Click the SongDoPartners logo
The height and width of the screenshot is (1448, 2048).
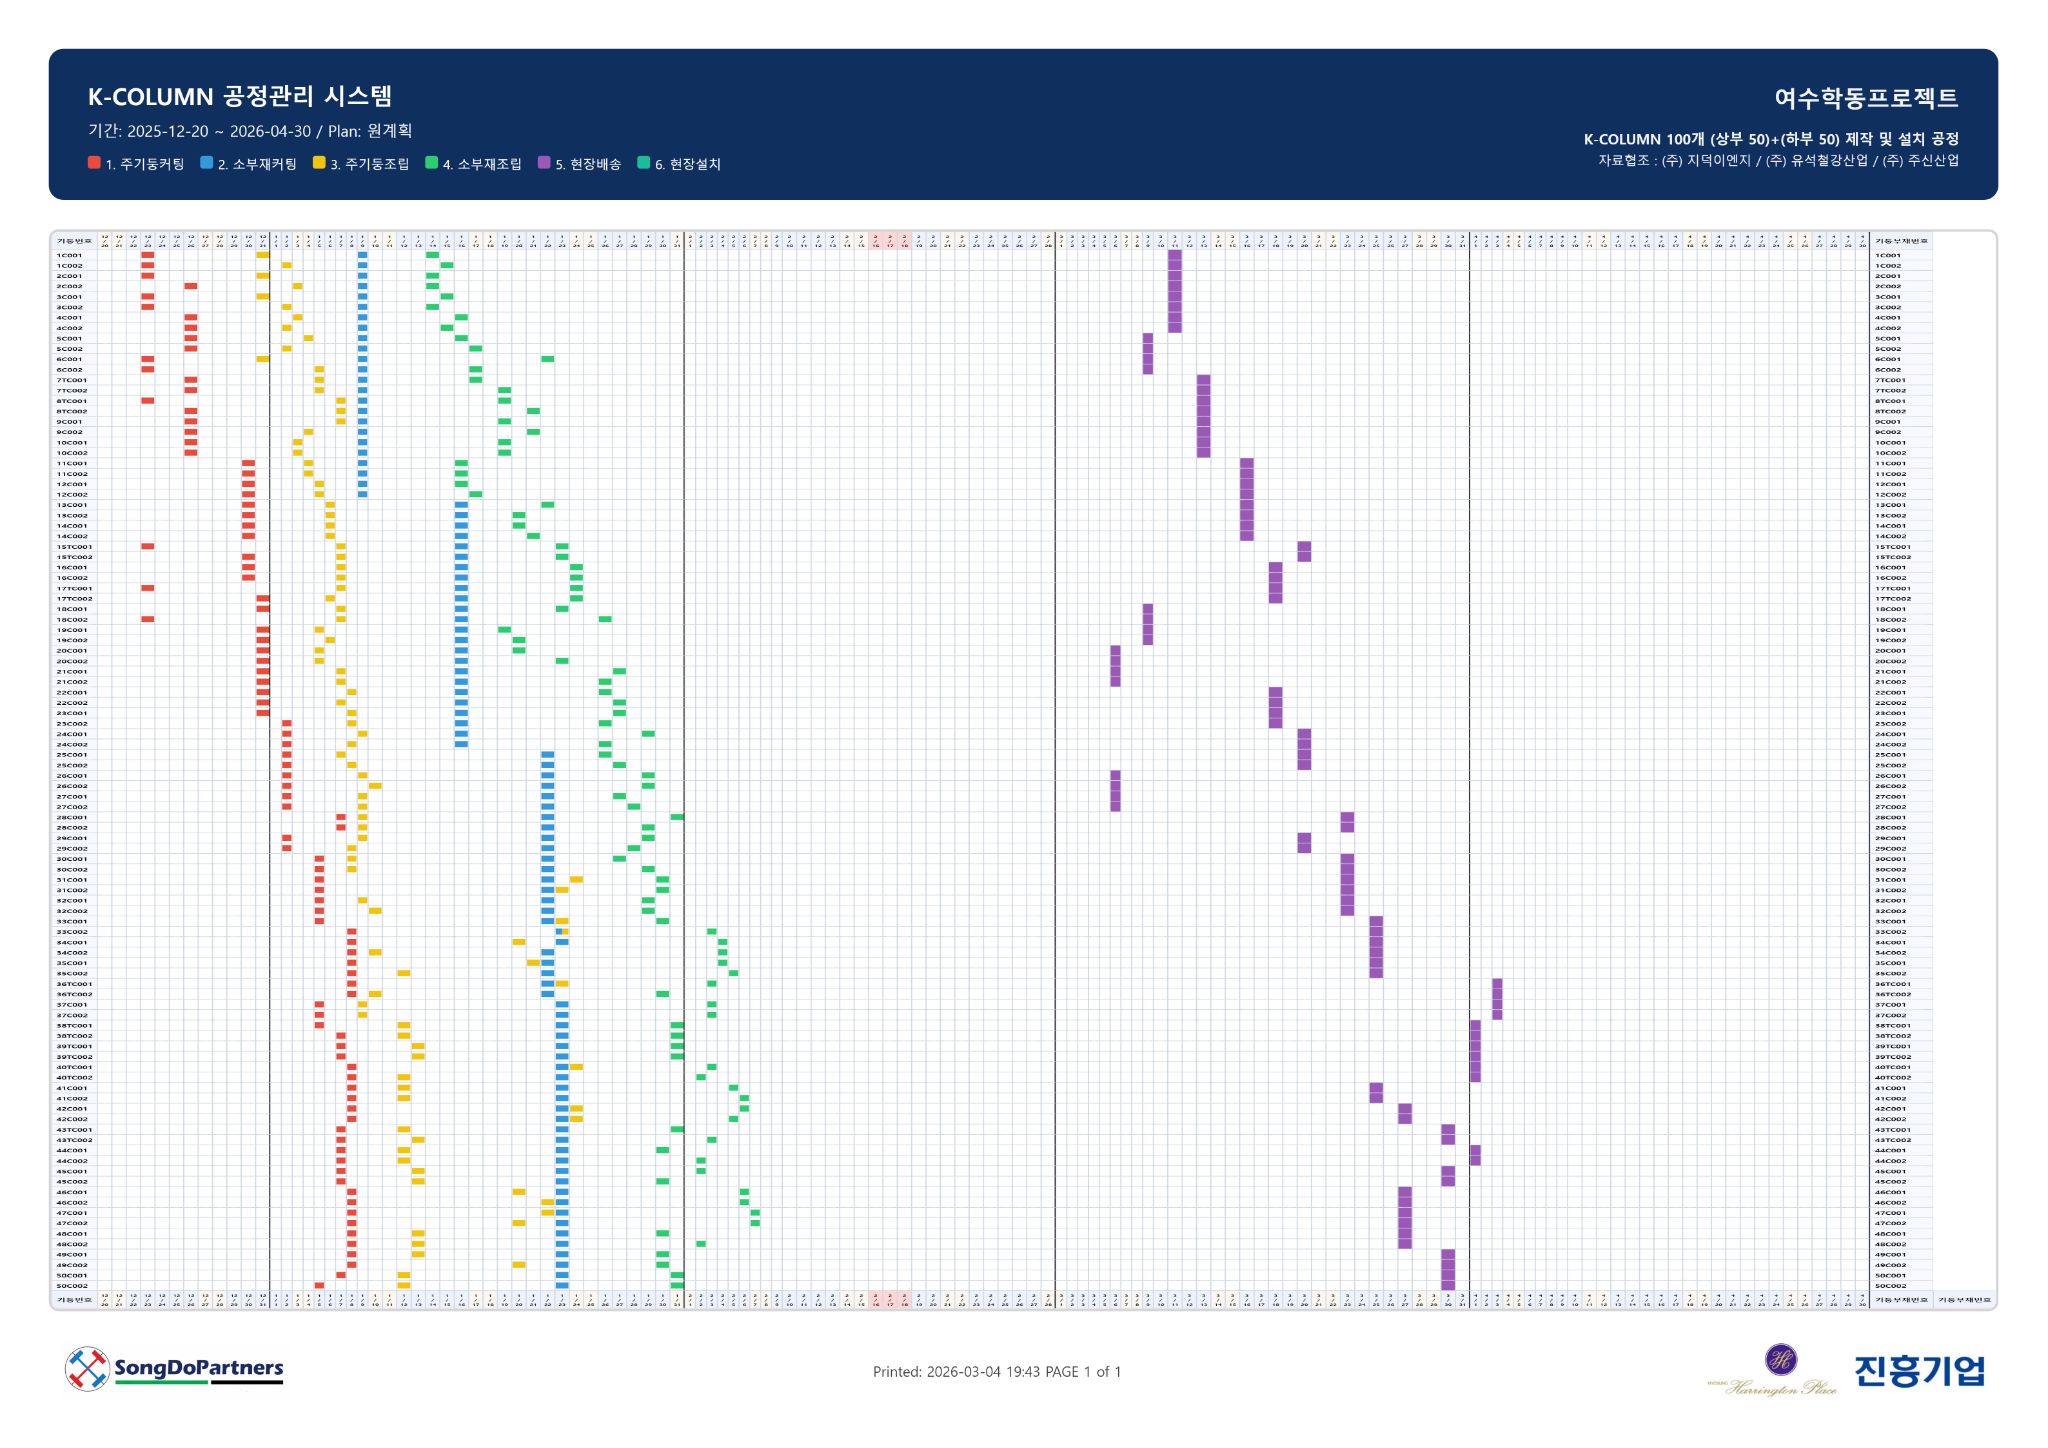[x=175, y=1369]
